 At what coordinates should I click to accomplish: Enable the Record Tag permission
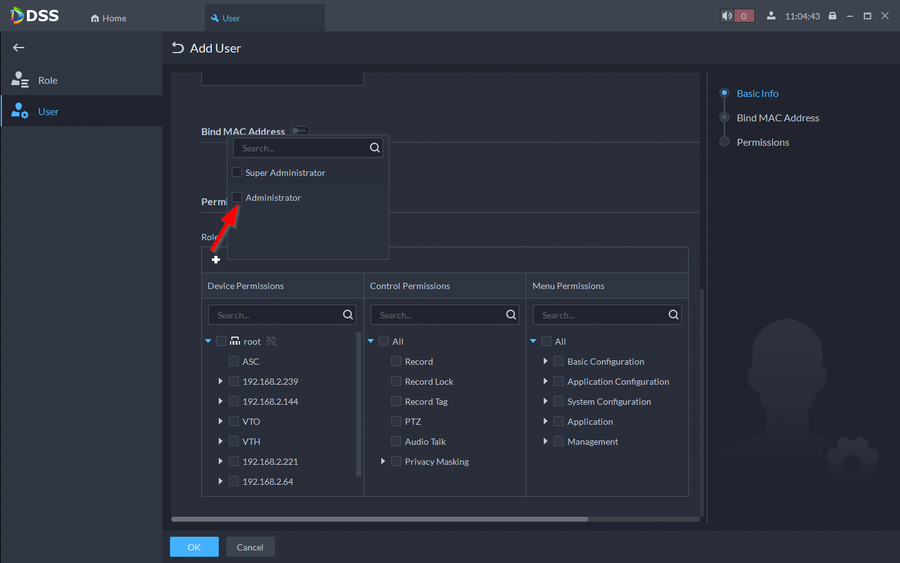pyautogui.click(x=396, y=401)
